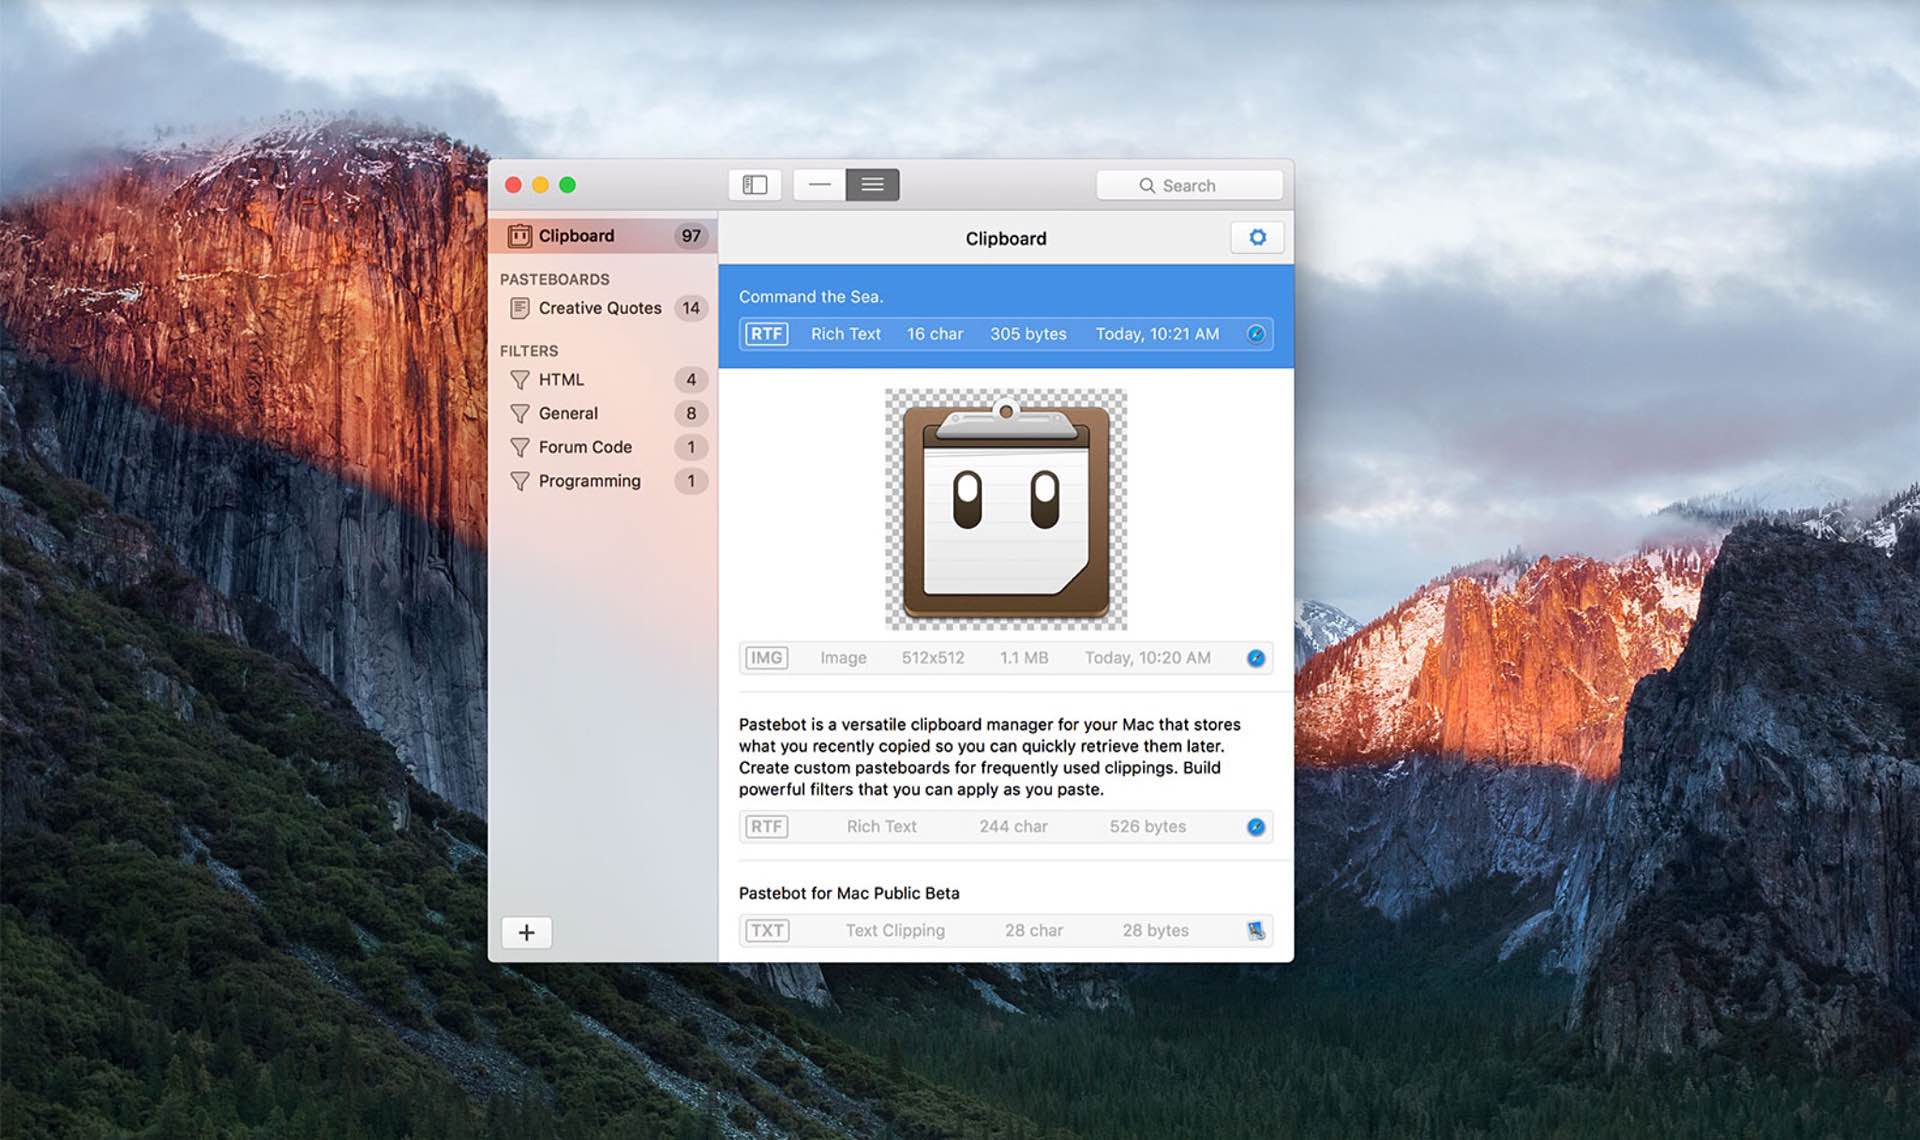Click the add new pasteboard button
1920x1140 pixels.
pyautogui.click(x=529, y=932)
